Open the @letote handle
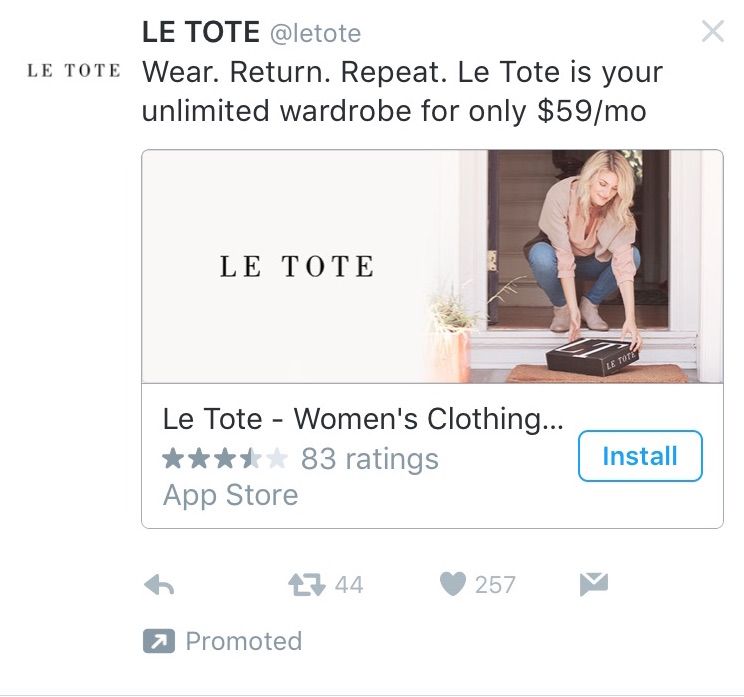The height and width of the screenshot is (697, 744). (316, 34)
